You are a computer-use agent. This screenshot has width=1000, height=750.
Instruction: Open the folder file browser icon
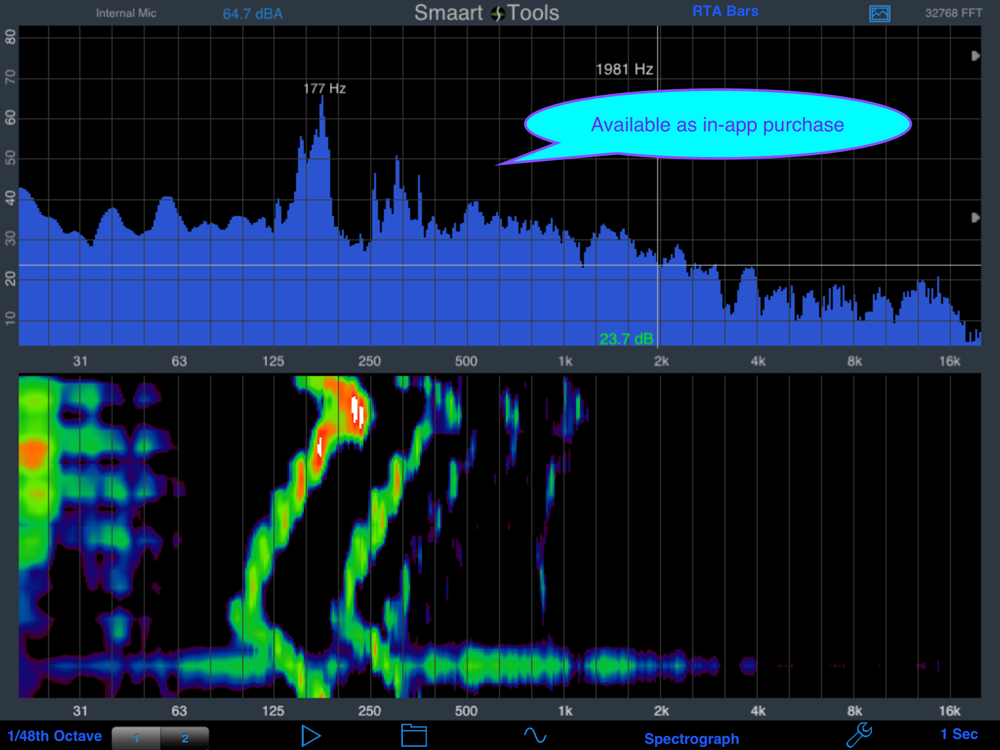point(414,735)
